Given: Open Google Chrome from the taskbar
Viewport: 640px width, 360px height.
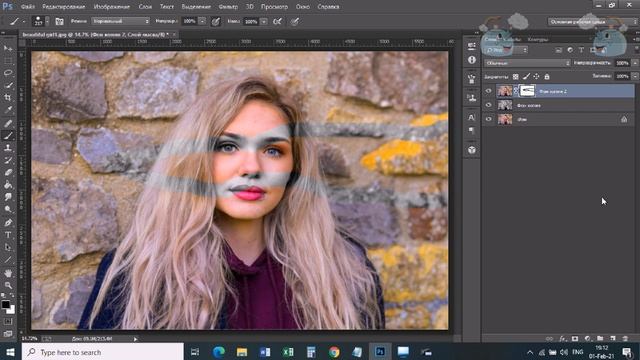Looking at the screenshot, I should [x=334, y=352].
